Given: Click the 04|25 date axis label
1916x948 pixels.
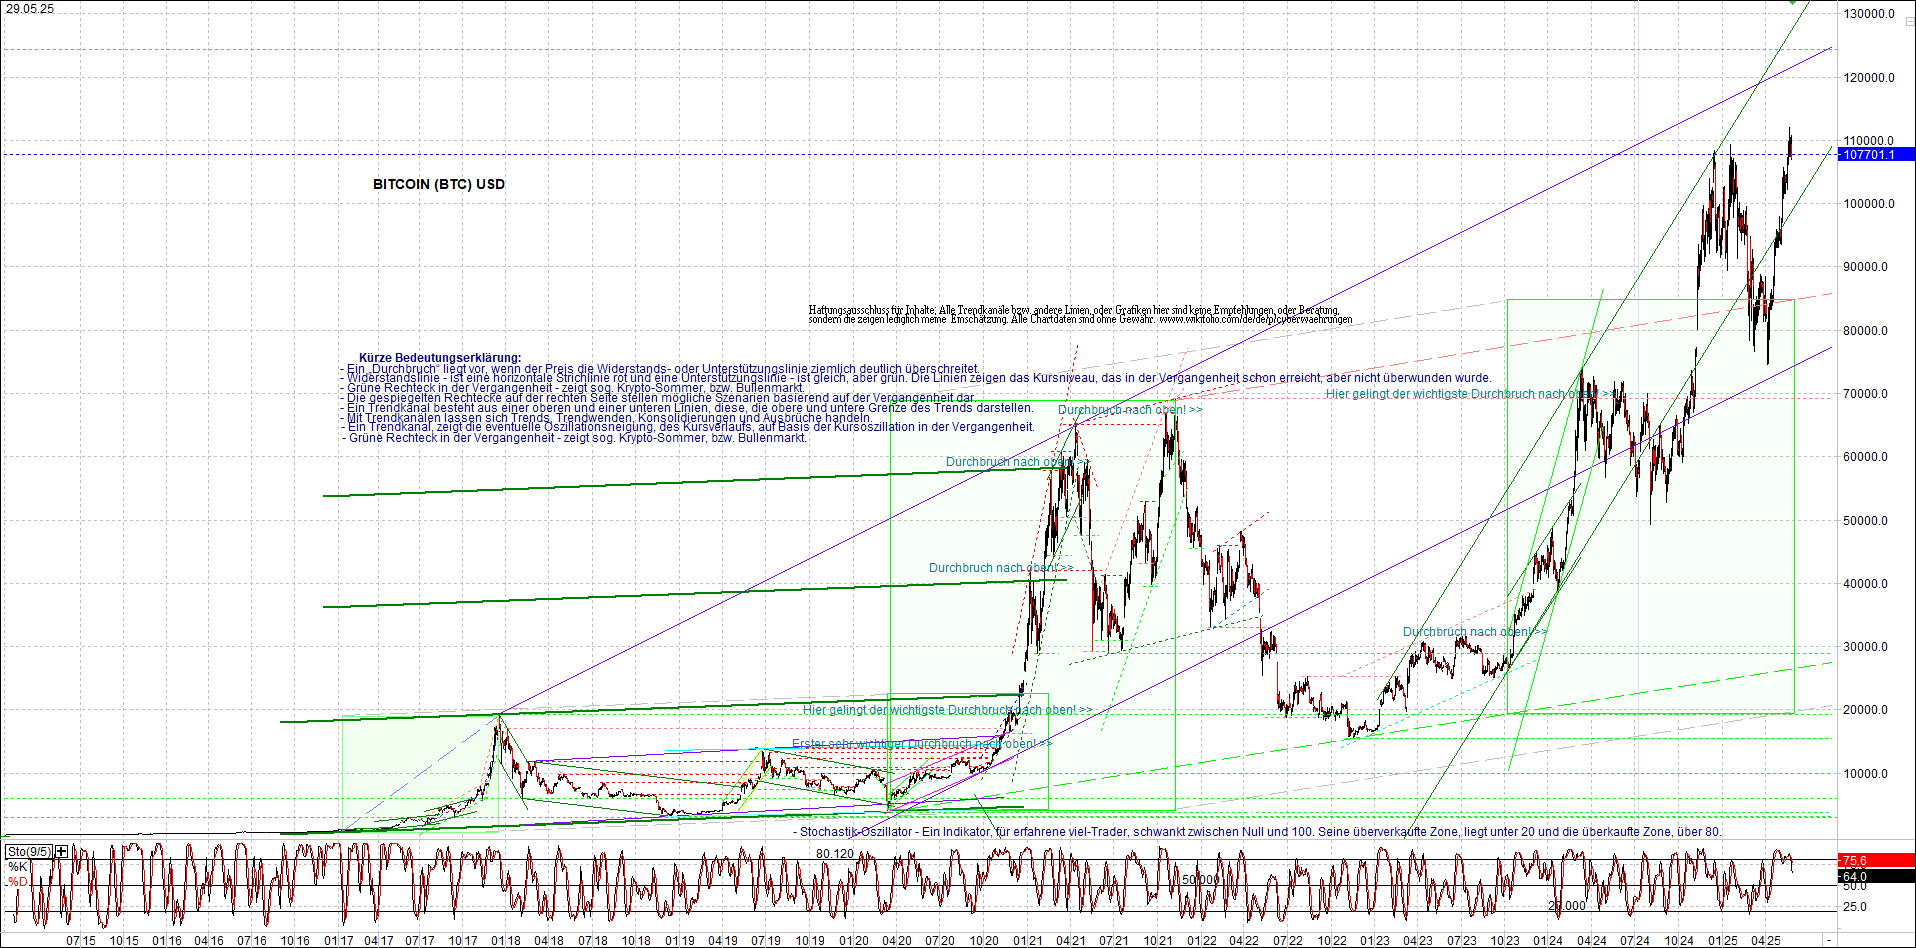Looking at the screenshot, I should pos(1766,941).
